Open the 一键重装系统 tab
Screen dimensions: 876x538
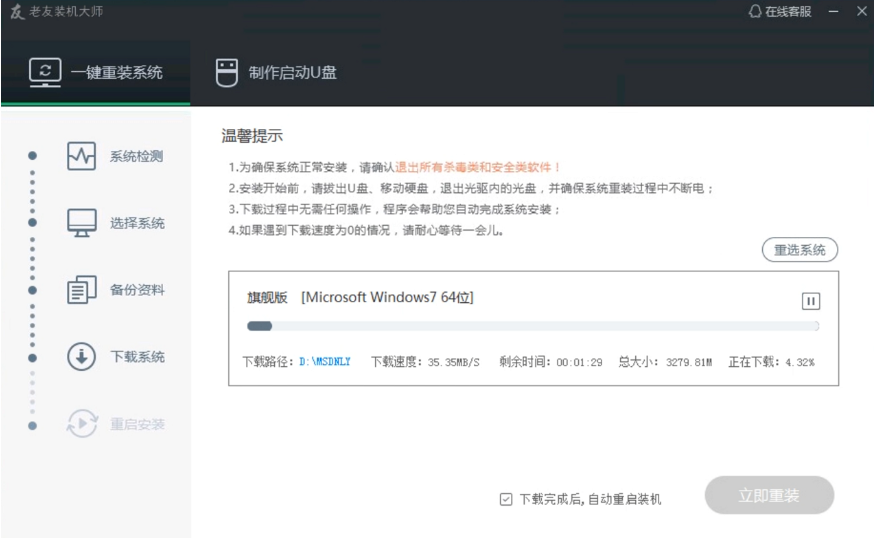click(96, 72)
